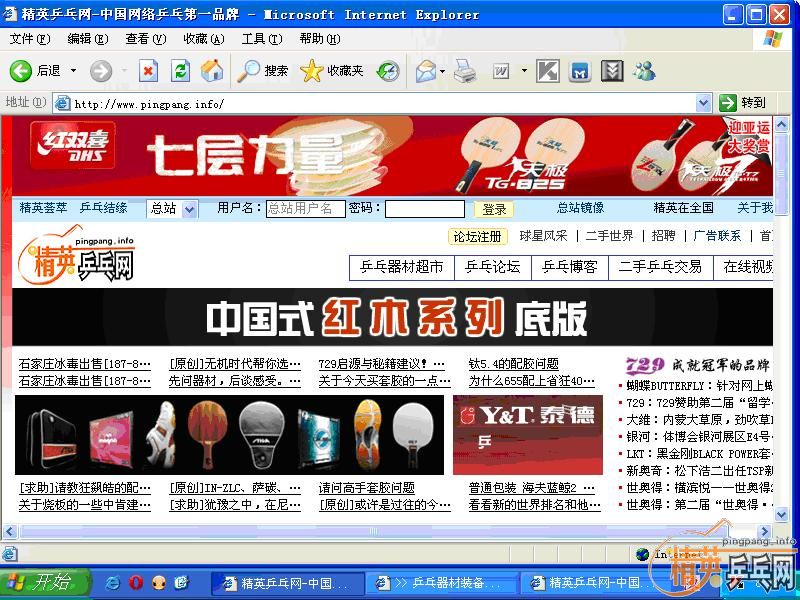The width and height of the screenshot is (800, 600).
Task: Open the 搜索 search magnifier
Action: coord(263,70)
